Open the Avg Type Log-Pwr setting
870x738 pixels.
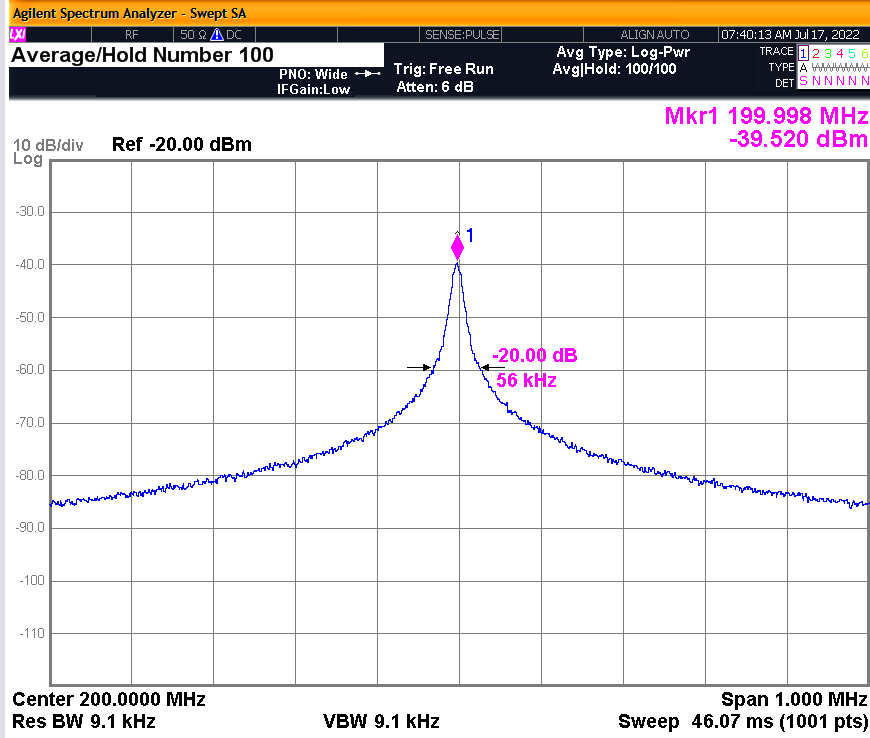(622, 52)
